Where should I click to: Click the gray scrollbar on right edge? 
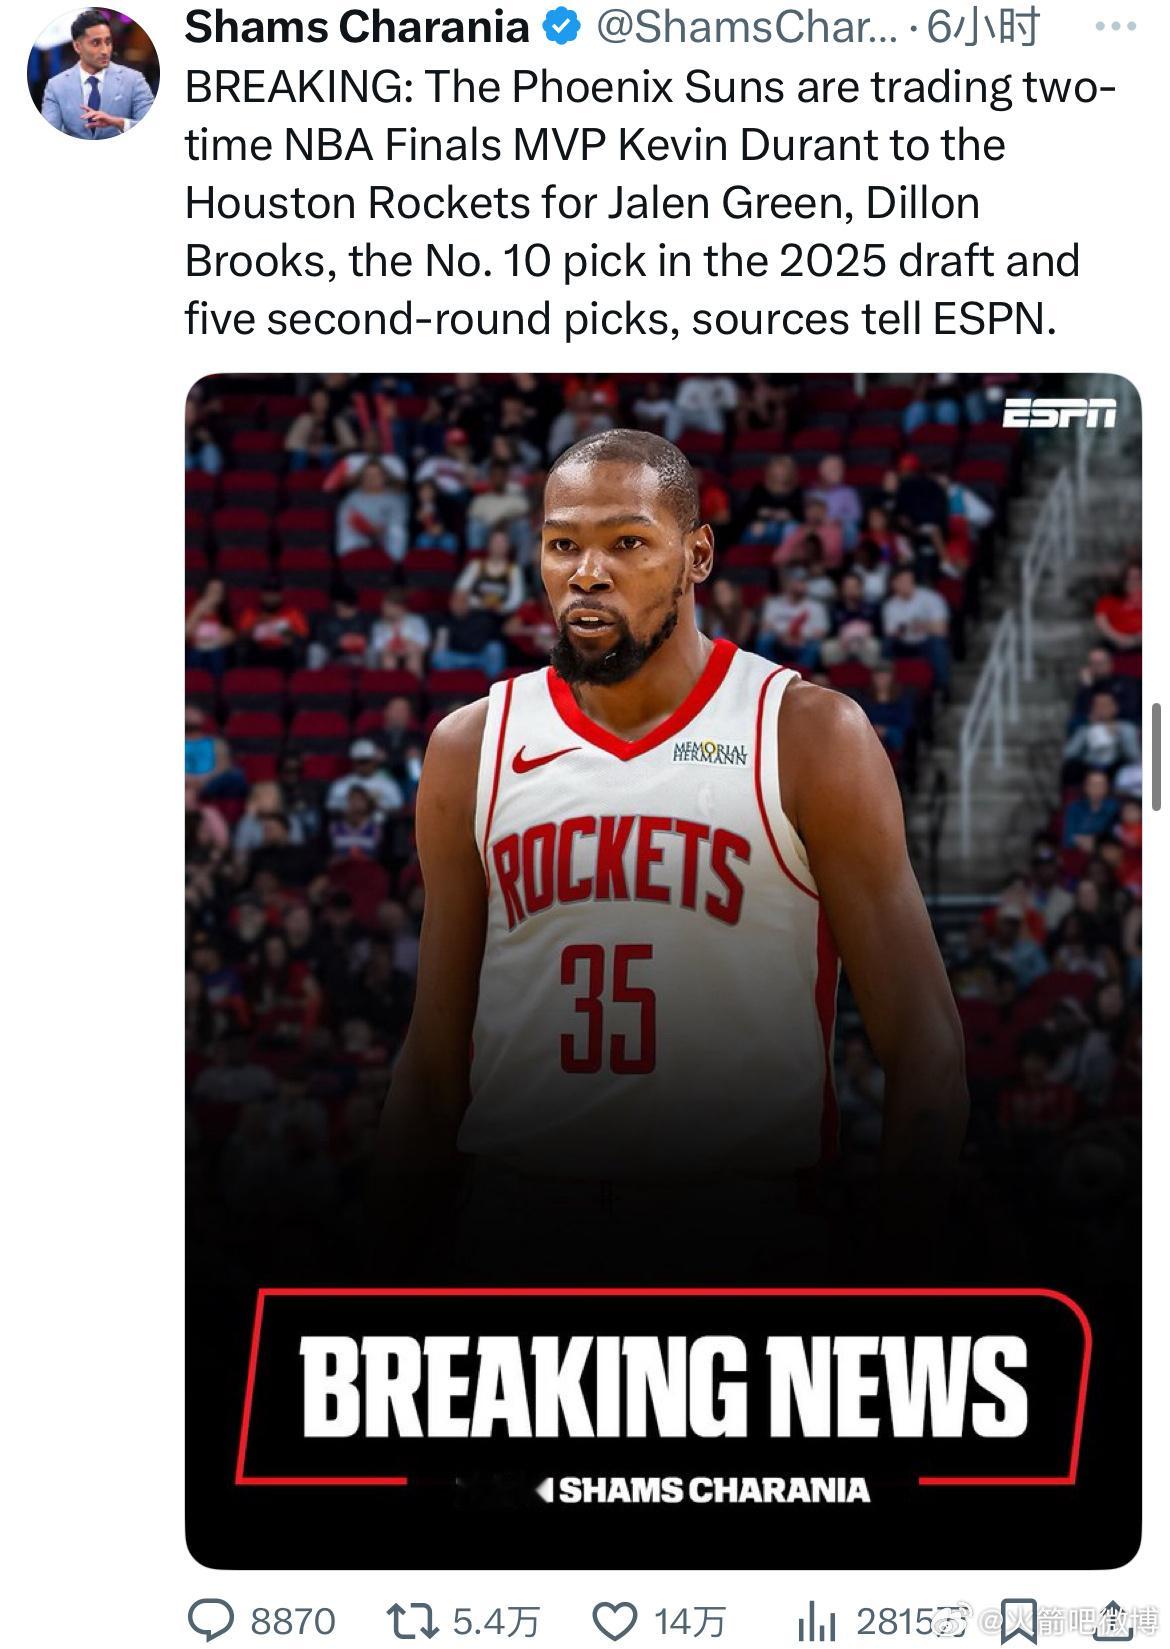(1157, 757)
